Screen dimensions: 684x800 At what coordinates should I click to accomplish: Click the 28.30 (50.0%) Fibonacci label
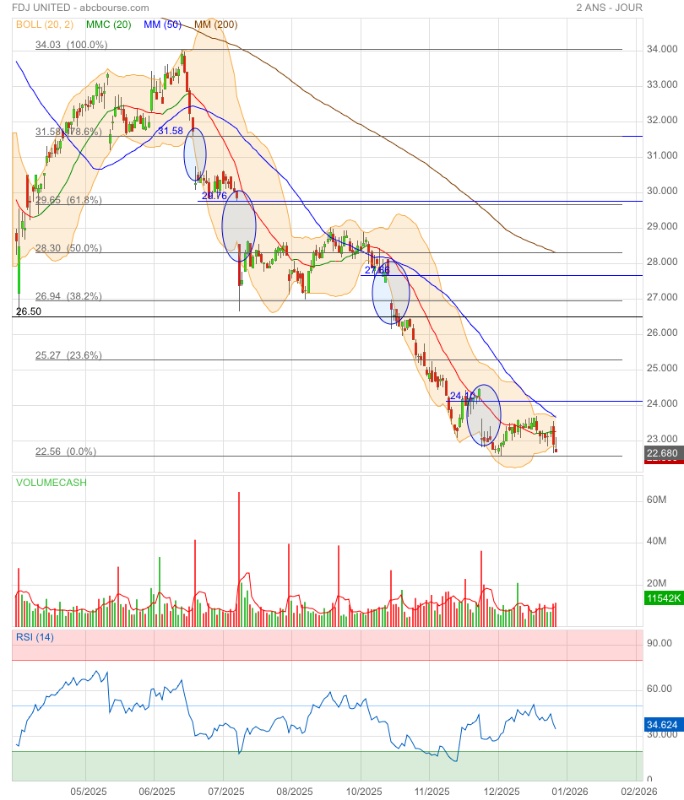point(68,248)
